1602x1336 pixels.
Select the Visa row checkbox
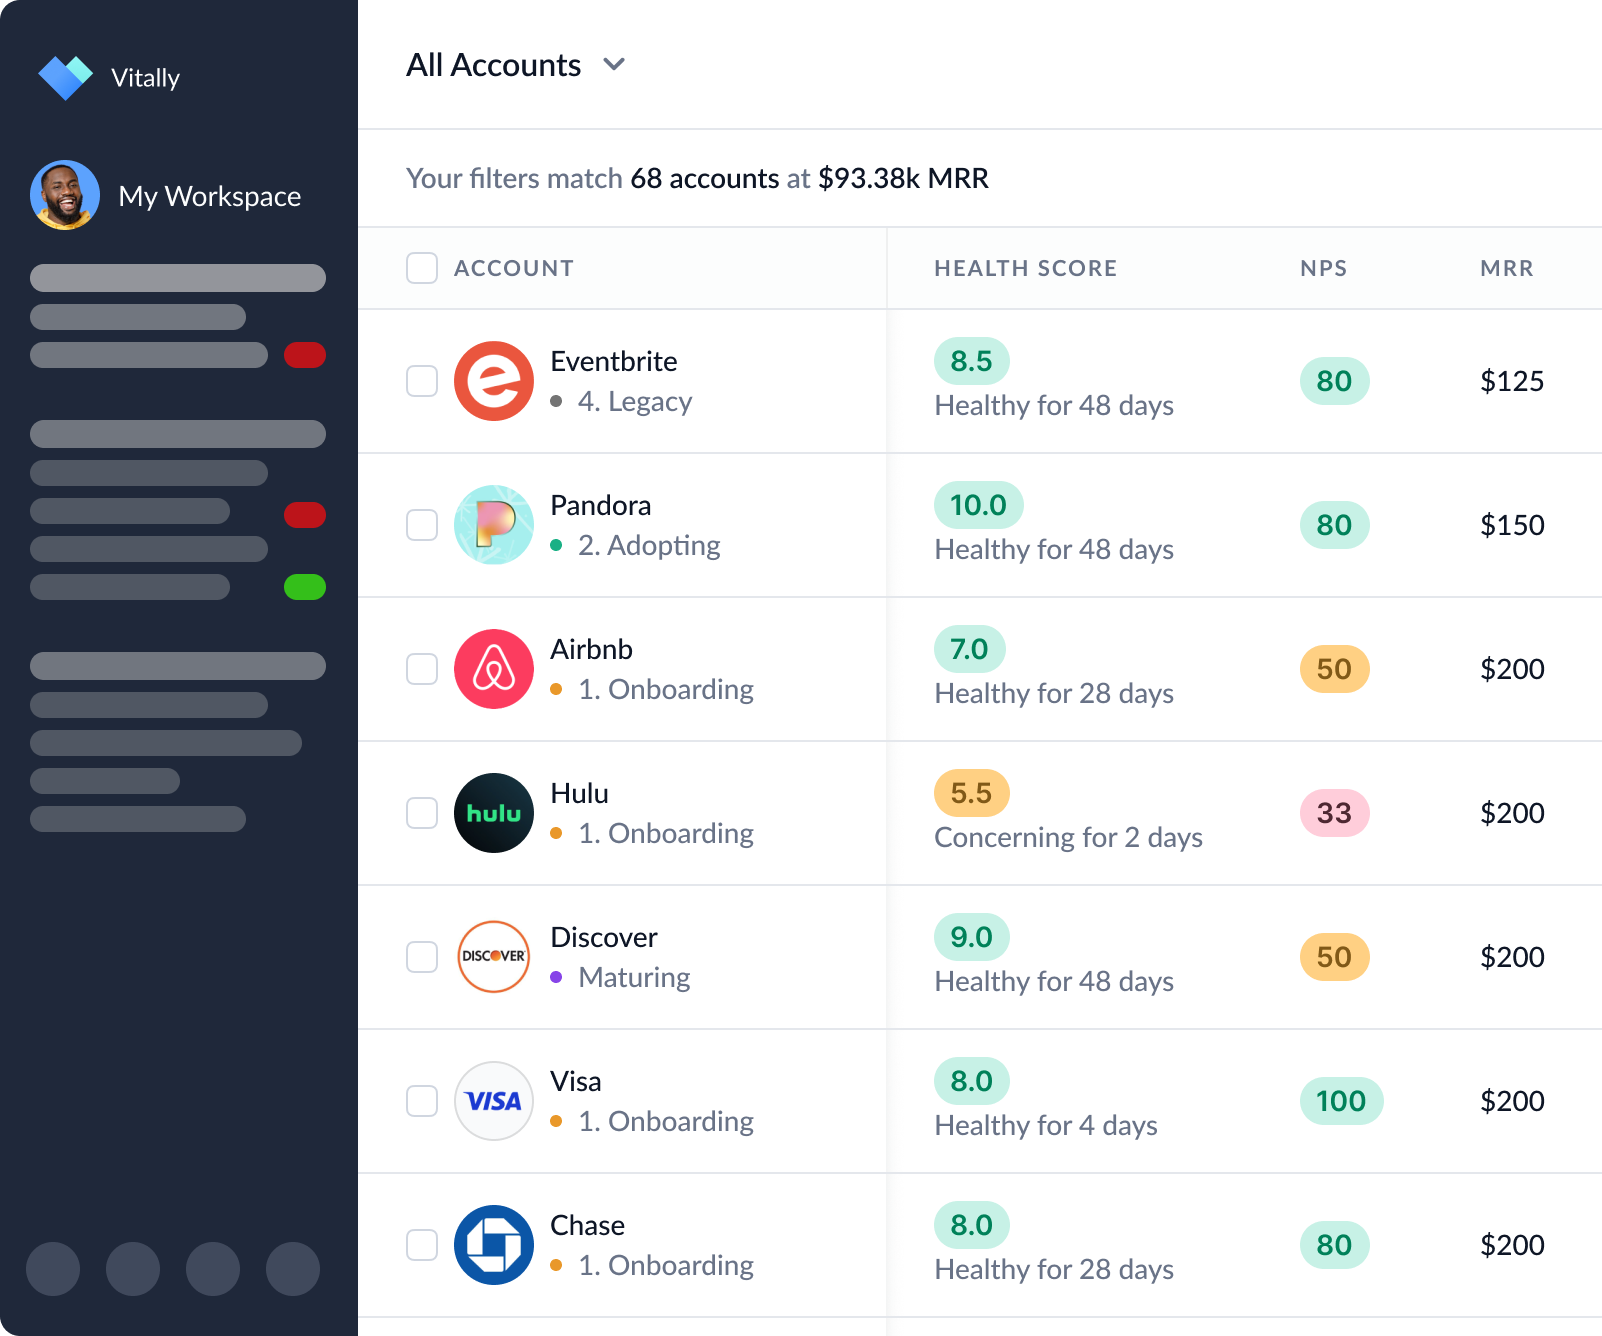422,1101
